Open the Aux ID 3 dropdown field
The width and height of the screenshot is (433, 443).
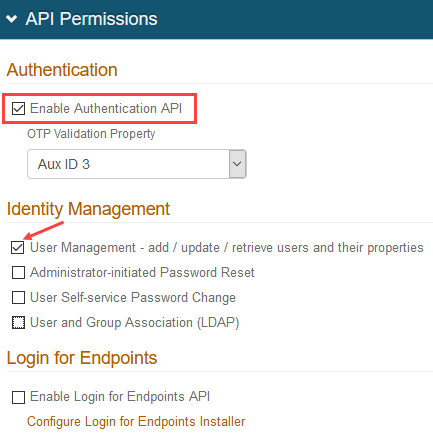click(x=137, y=164)
